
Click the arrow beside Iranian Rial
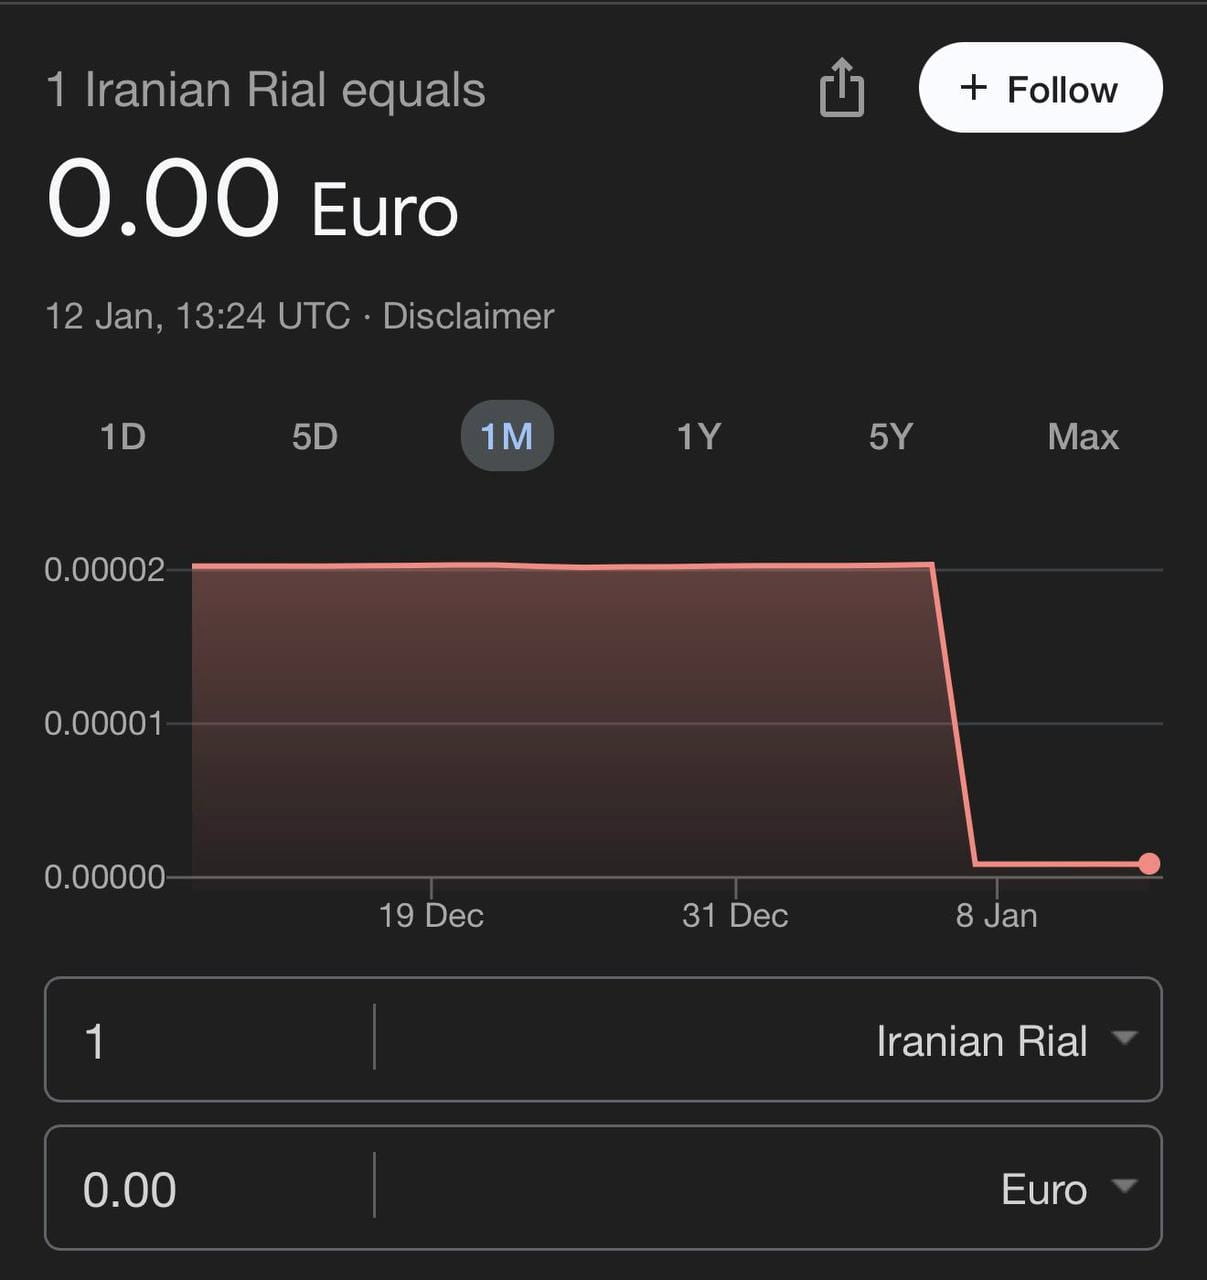[x=1124, y=1038]
